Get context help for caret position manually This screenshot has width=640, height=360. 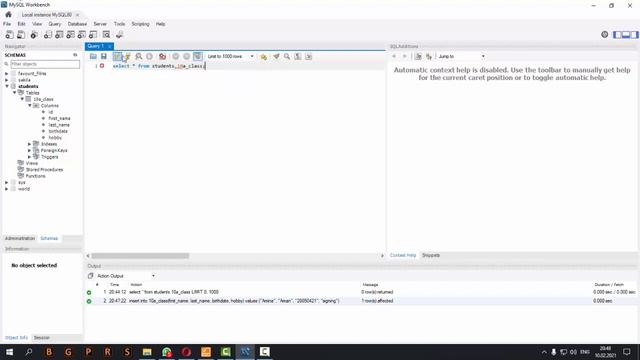418,56
